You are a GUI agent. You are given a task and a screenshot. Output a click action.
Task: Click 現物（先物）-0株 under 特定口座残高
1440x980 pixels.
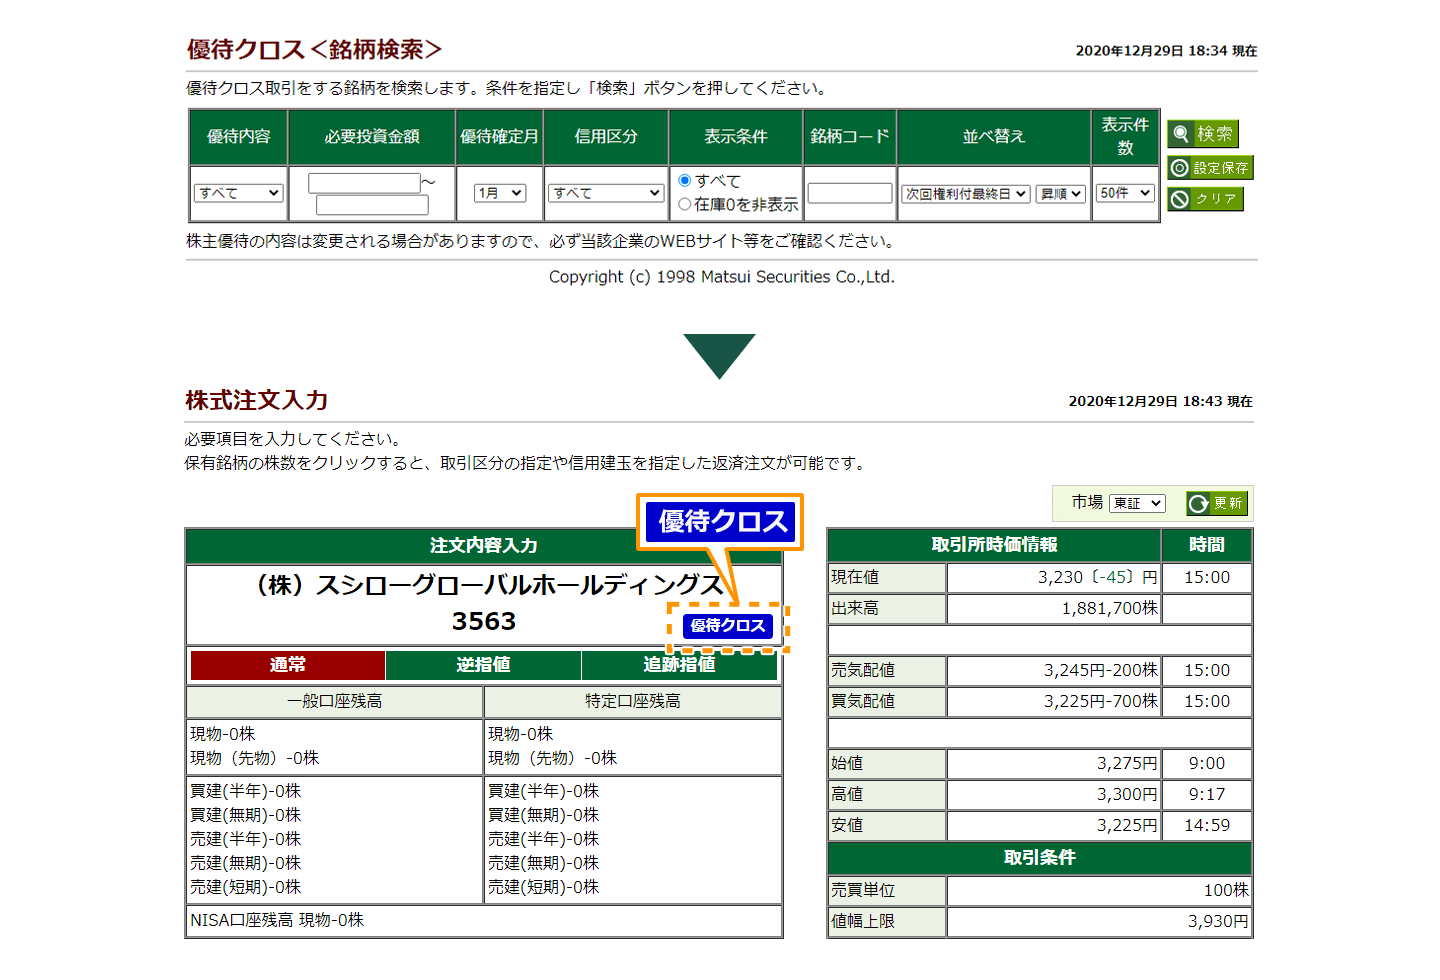click(553, 758)
